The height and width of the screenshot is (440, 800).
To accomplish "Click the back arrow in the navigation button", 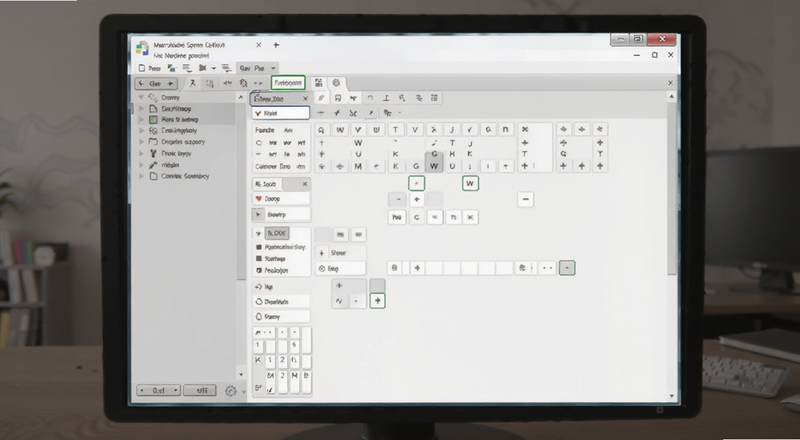I will click(x=141, y=84).
